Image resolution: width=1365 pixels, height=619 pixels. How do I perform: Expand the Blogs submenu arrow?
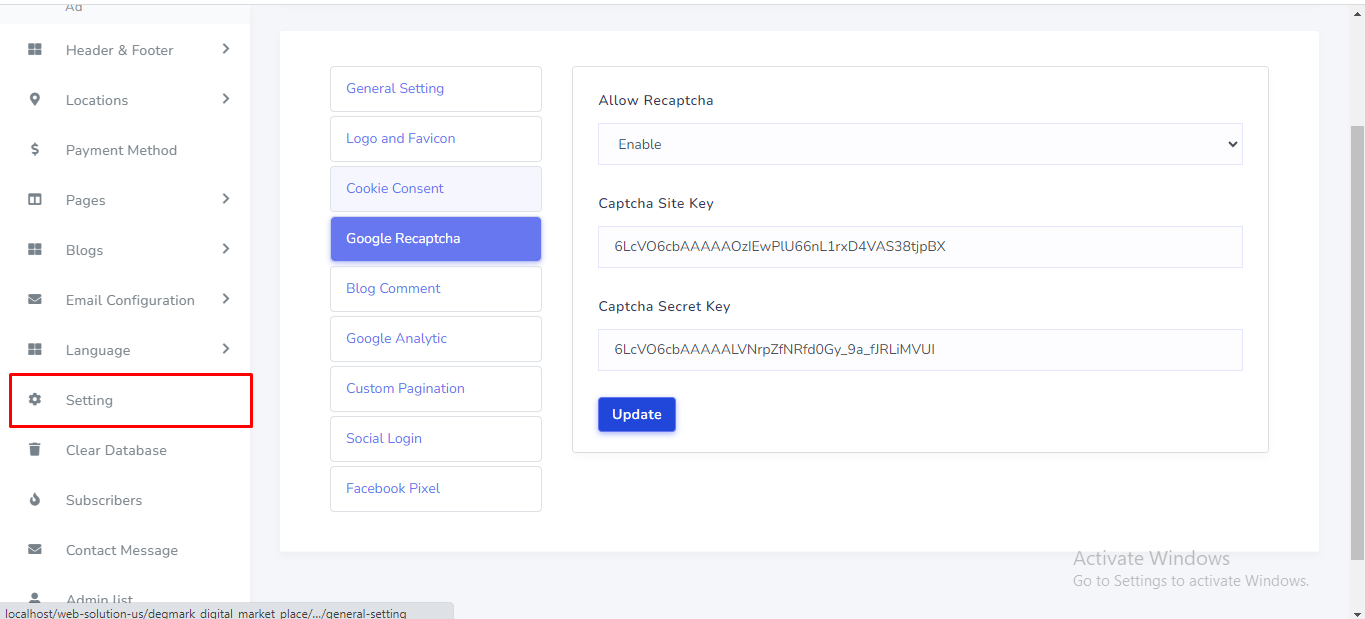tap(226, 249)
